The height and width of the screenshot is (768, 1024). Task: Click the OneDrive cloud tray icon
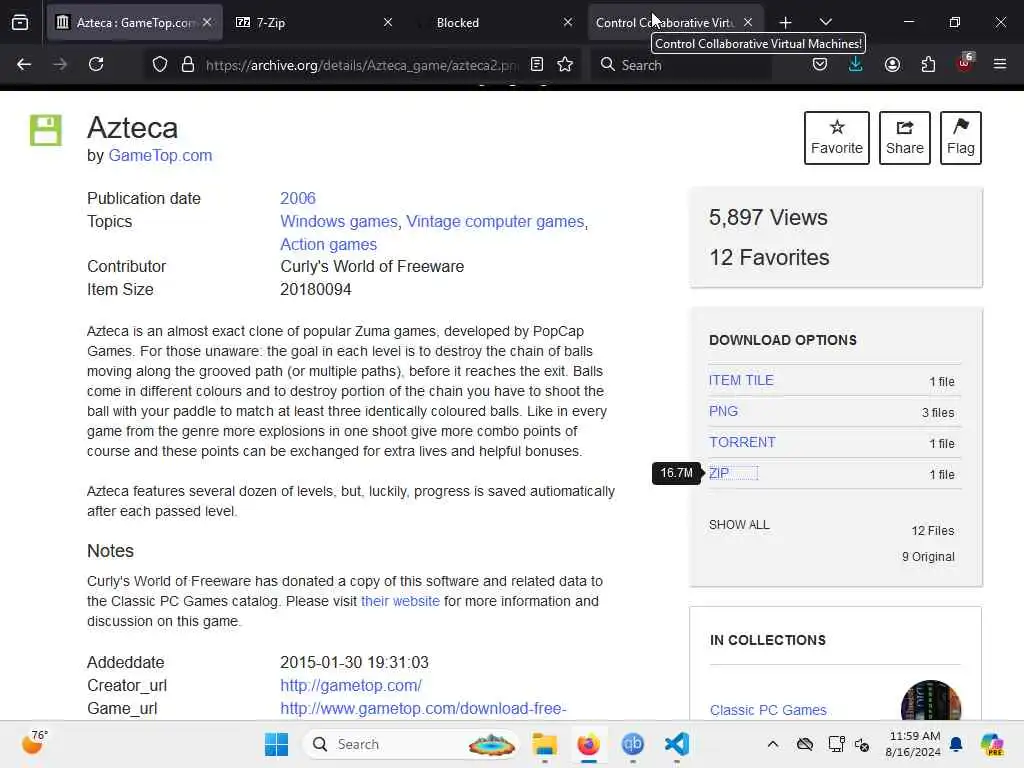click(805, 744)
